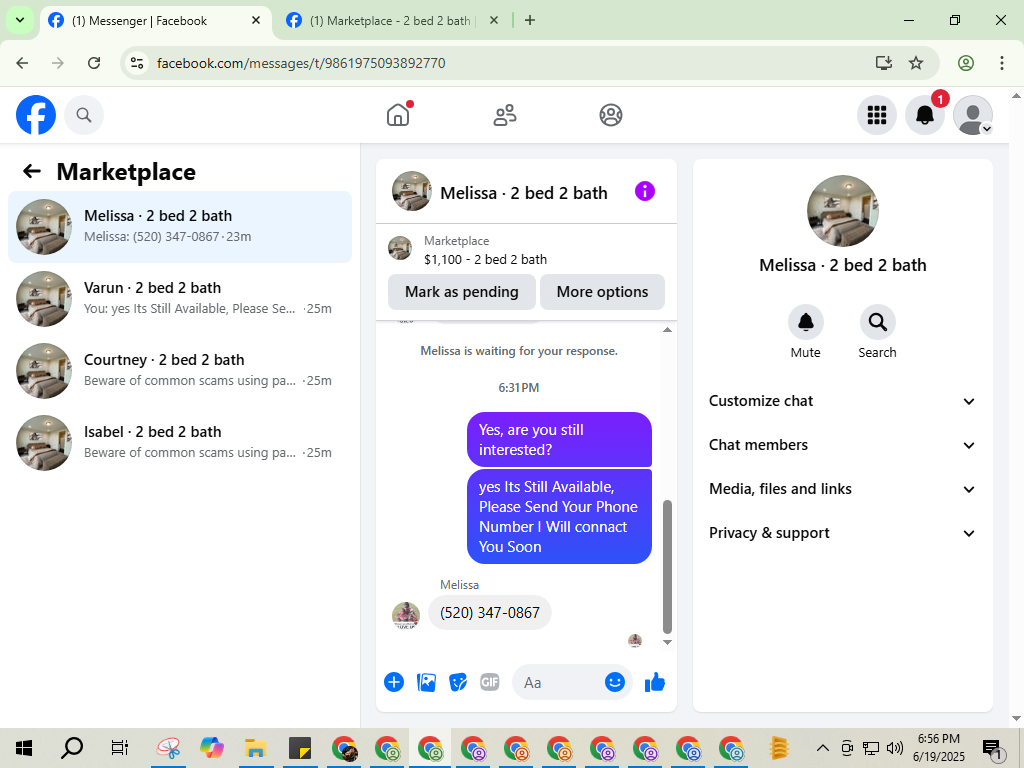Open the Facebook menu grid icon
Viewport: 1024px width, 768px height.
pyautogui.click(x=876, y=115)
